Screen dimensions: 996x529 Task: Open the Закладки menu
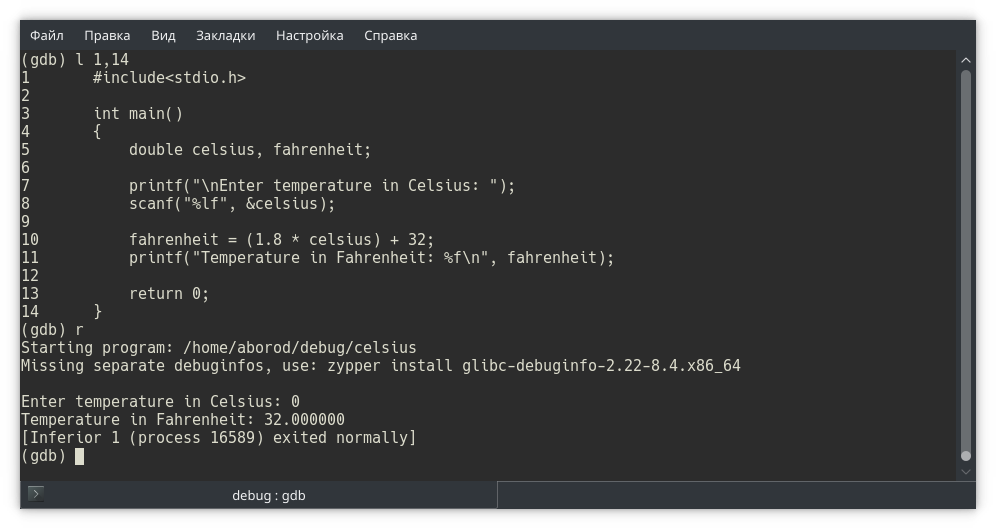(x=225, y=35)
